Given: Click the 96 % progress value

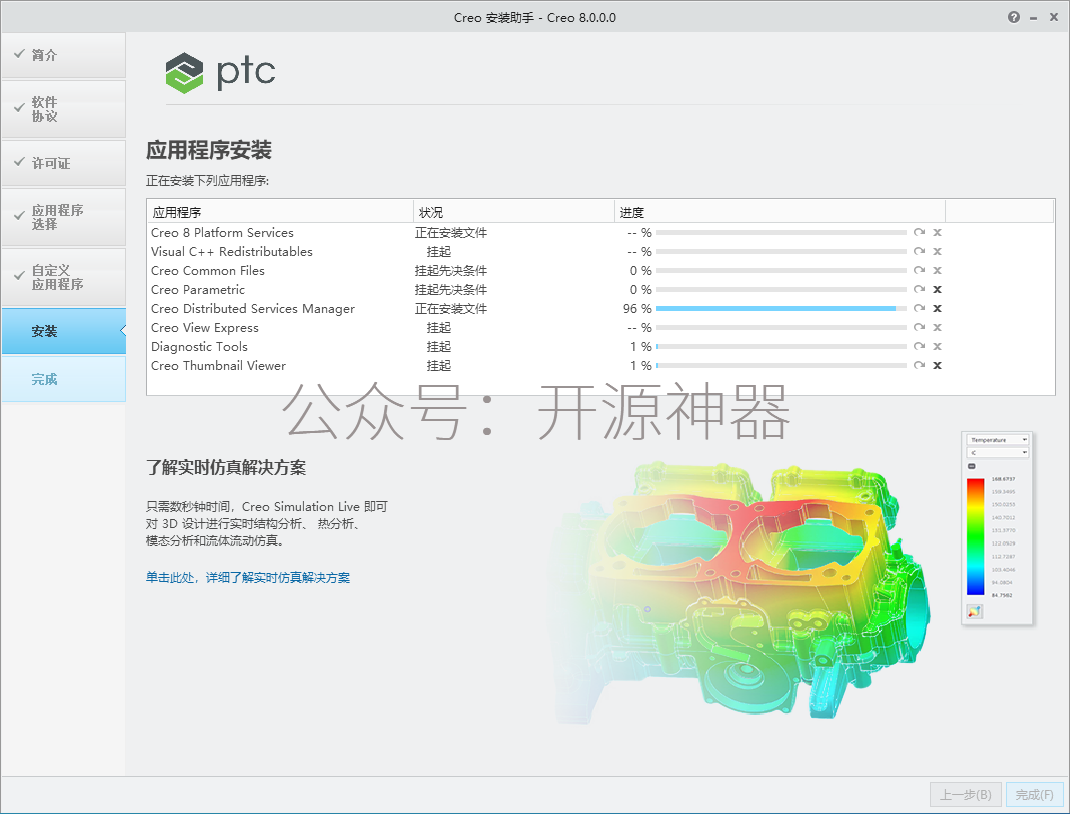Looking at the screenshot, I should (x=637, y=308).
